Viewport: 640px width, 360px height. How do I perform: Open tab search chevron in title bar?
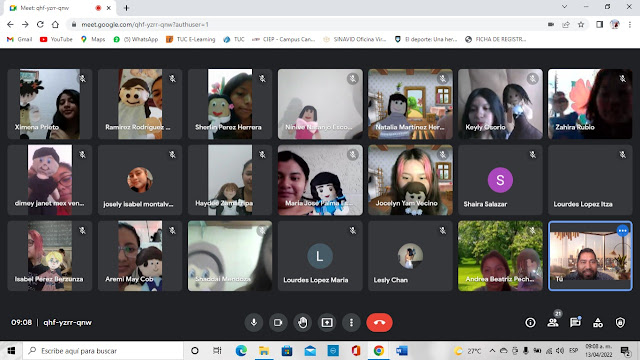click(x=564, y=7)
